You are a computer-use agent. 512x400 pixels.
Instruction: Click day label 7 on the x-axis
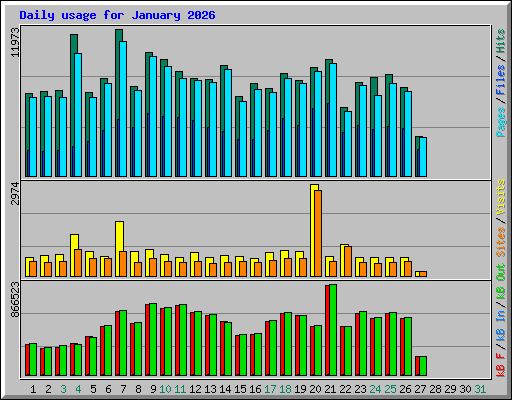123,389
